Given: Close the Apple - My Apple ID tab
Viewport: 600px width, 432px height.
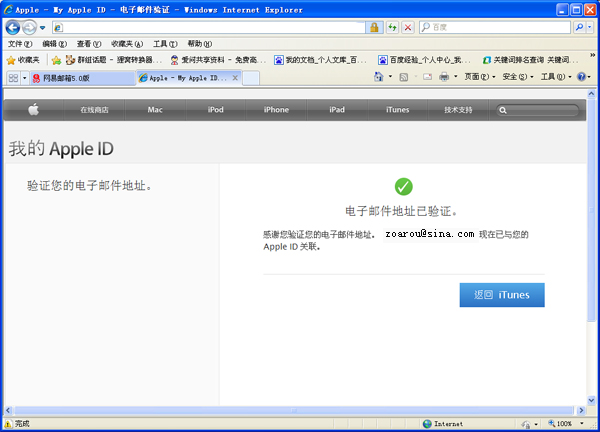Looking at the screenshot, I should [235, 78].
